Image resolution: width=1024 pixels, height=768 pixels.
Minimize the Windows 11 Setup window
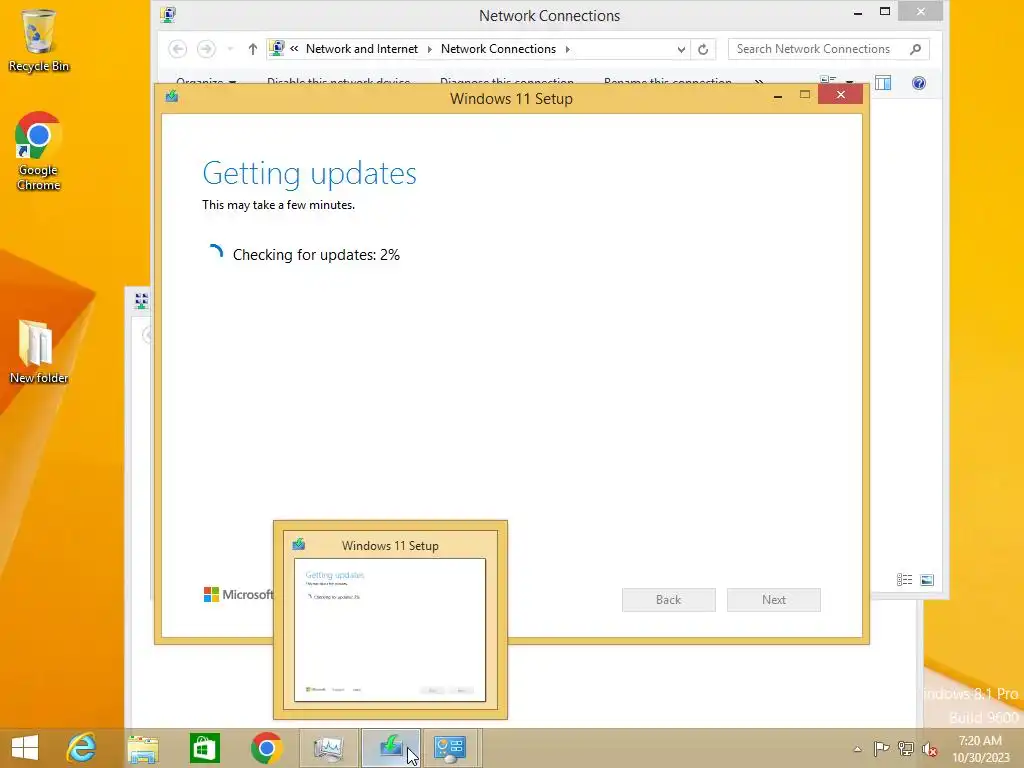point(778,96)
